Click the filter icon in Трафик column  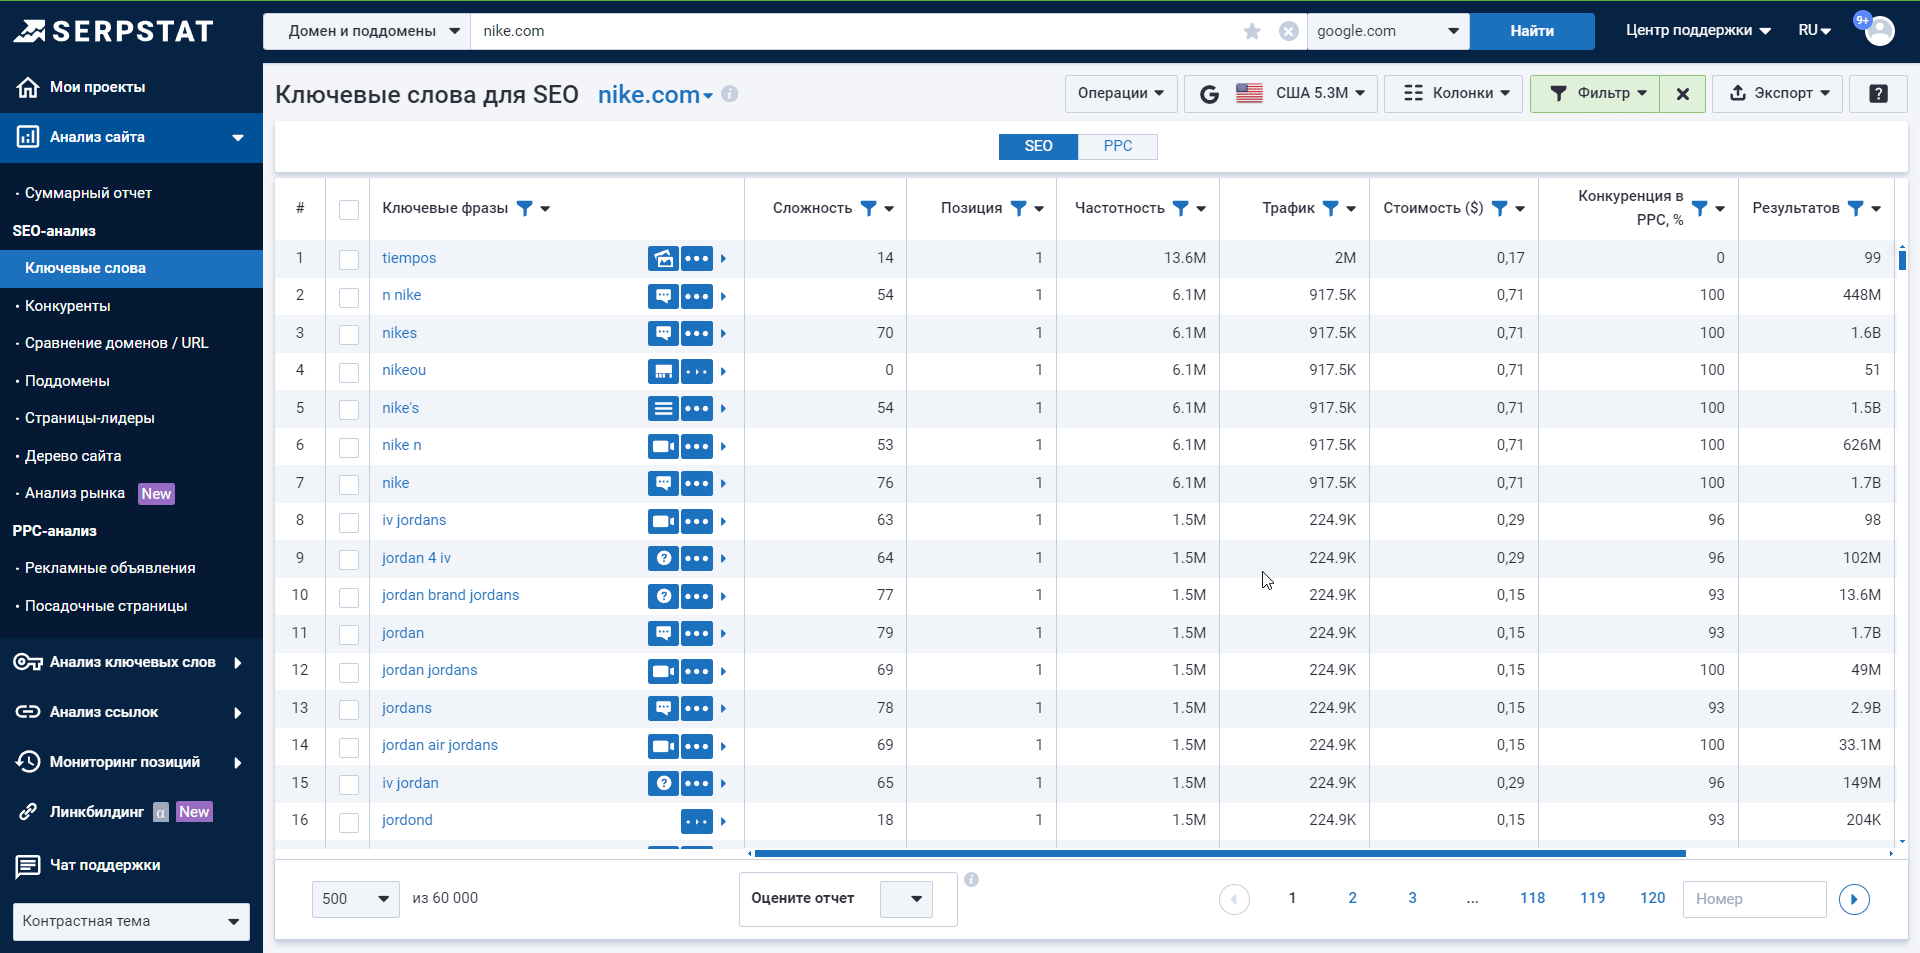1330,208
